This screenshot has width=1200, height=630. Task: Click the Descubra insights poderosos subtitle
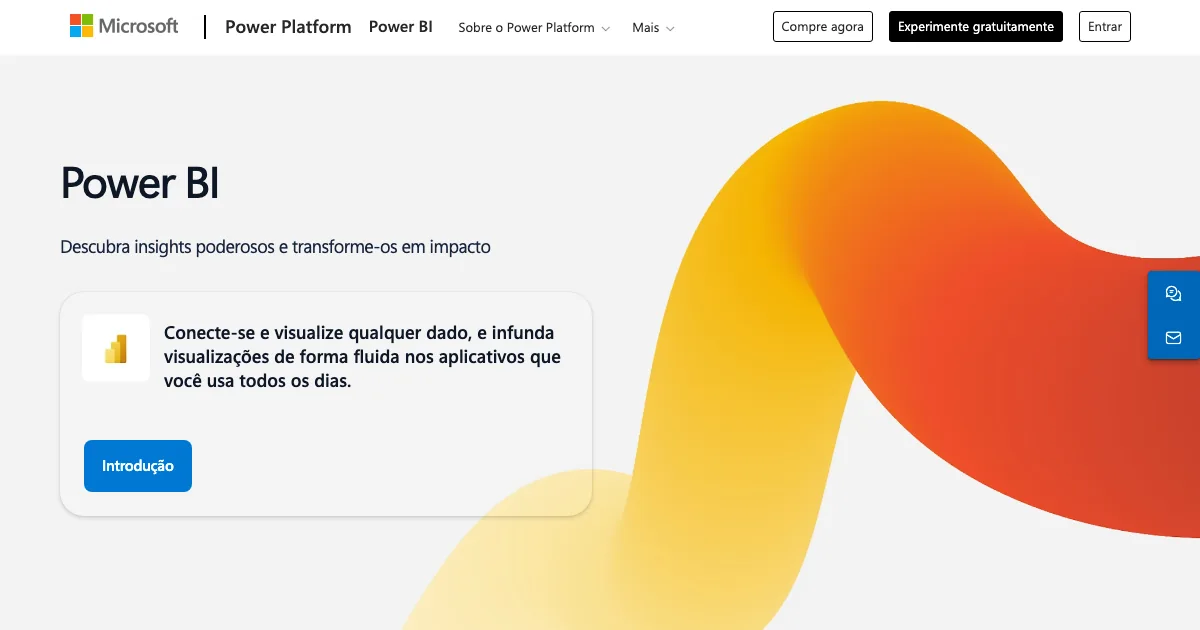coord(275,246)
